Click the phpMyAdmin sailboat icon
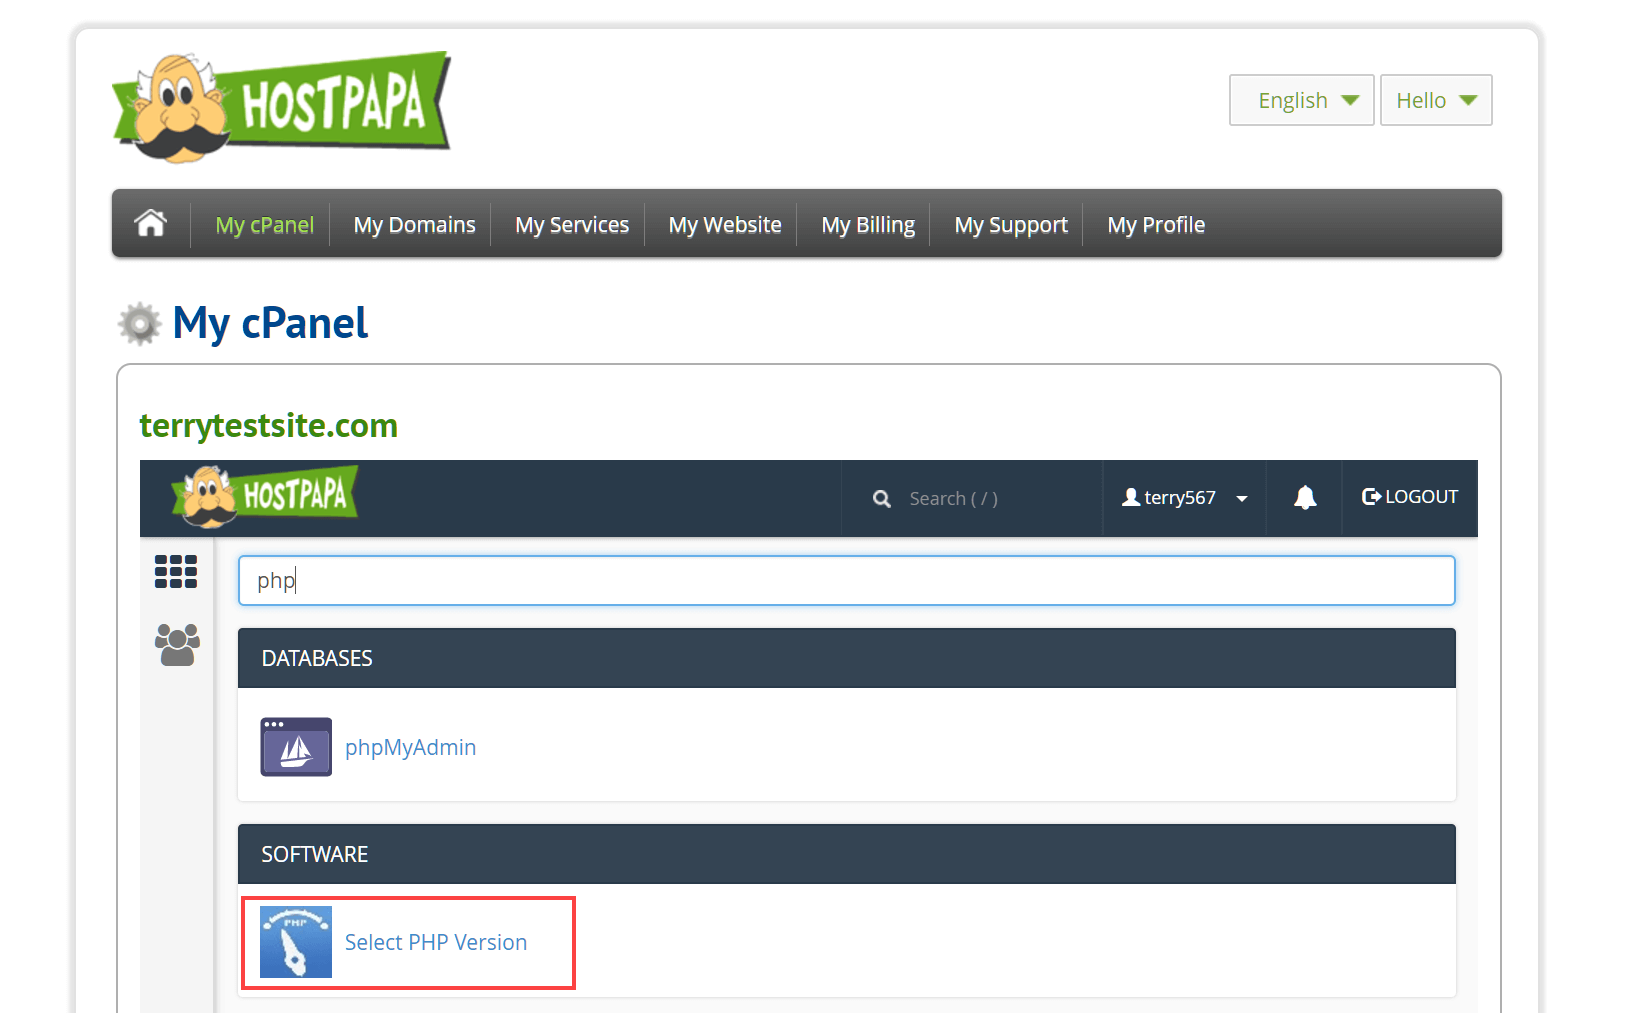 pyautogui.click(x=296, y=747)
